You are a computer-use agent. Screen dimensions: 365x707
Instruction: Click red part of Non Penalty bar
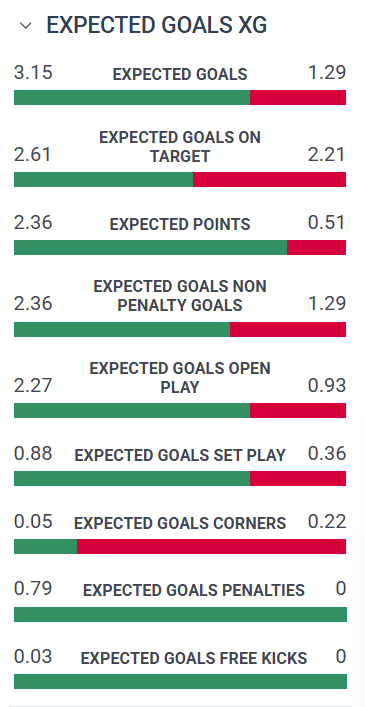click(288, 329)
